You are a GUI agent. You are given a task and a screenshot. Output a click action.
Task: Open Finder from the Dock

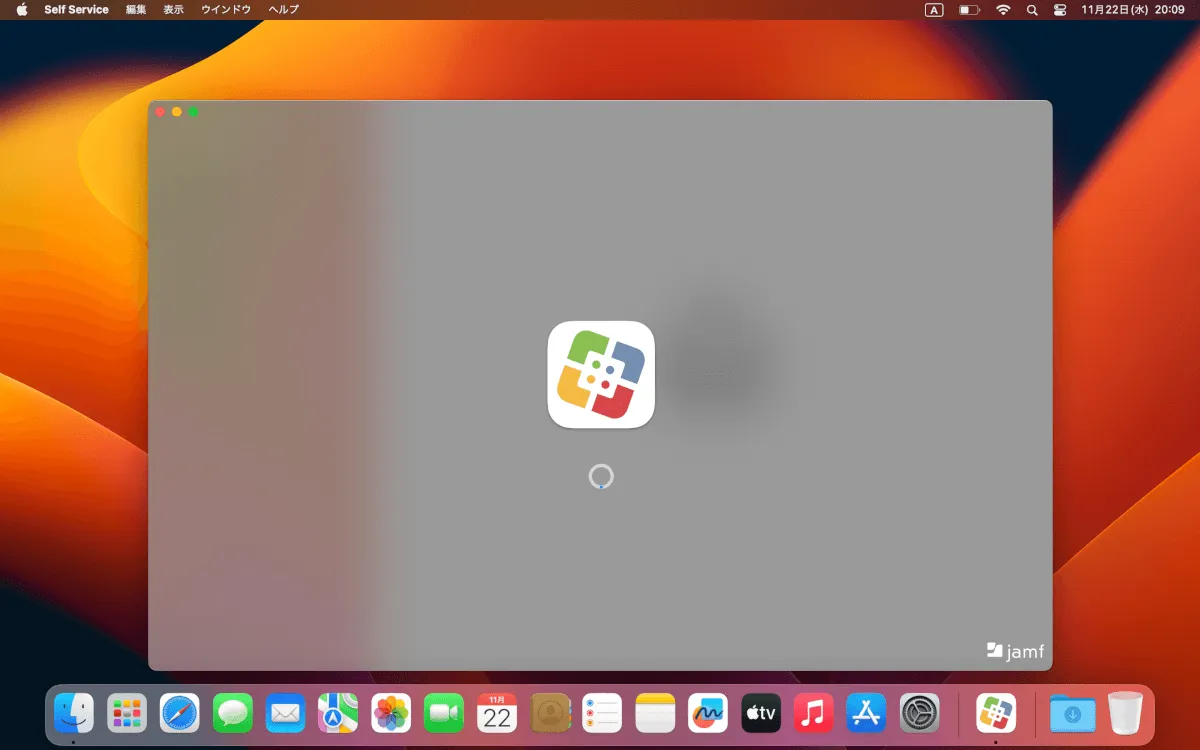point(74,713)
